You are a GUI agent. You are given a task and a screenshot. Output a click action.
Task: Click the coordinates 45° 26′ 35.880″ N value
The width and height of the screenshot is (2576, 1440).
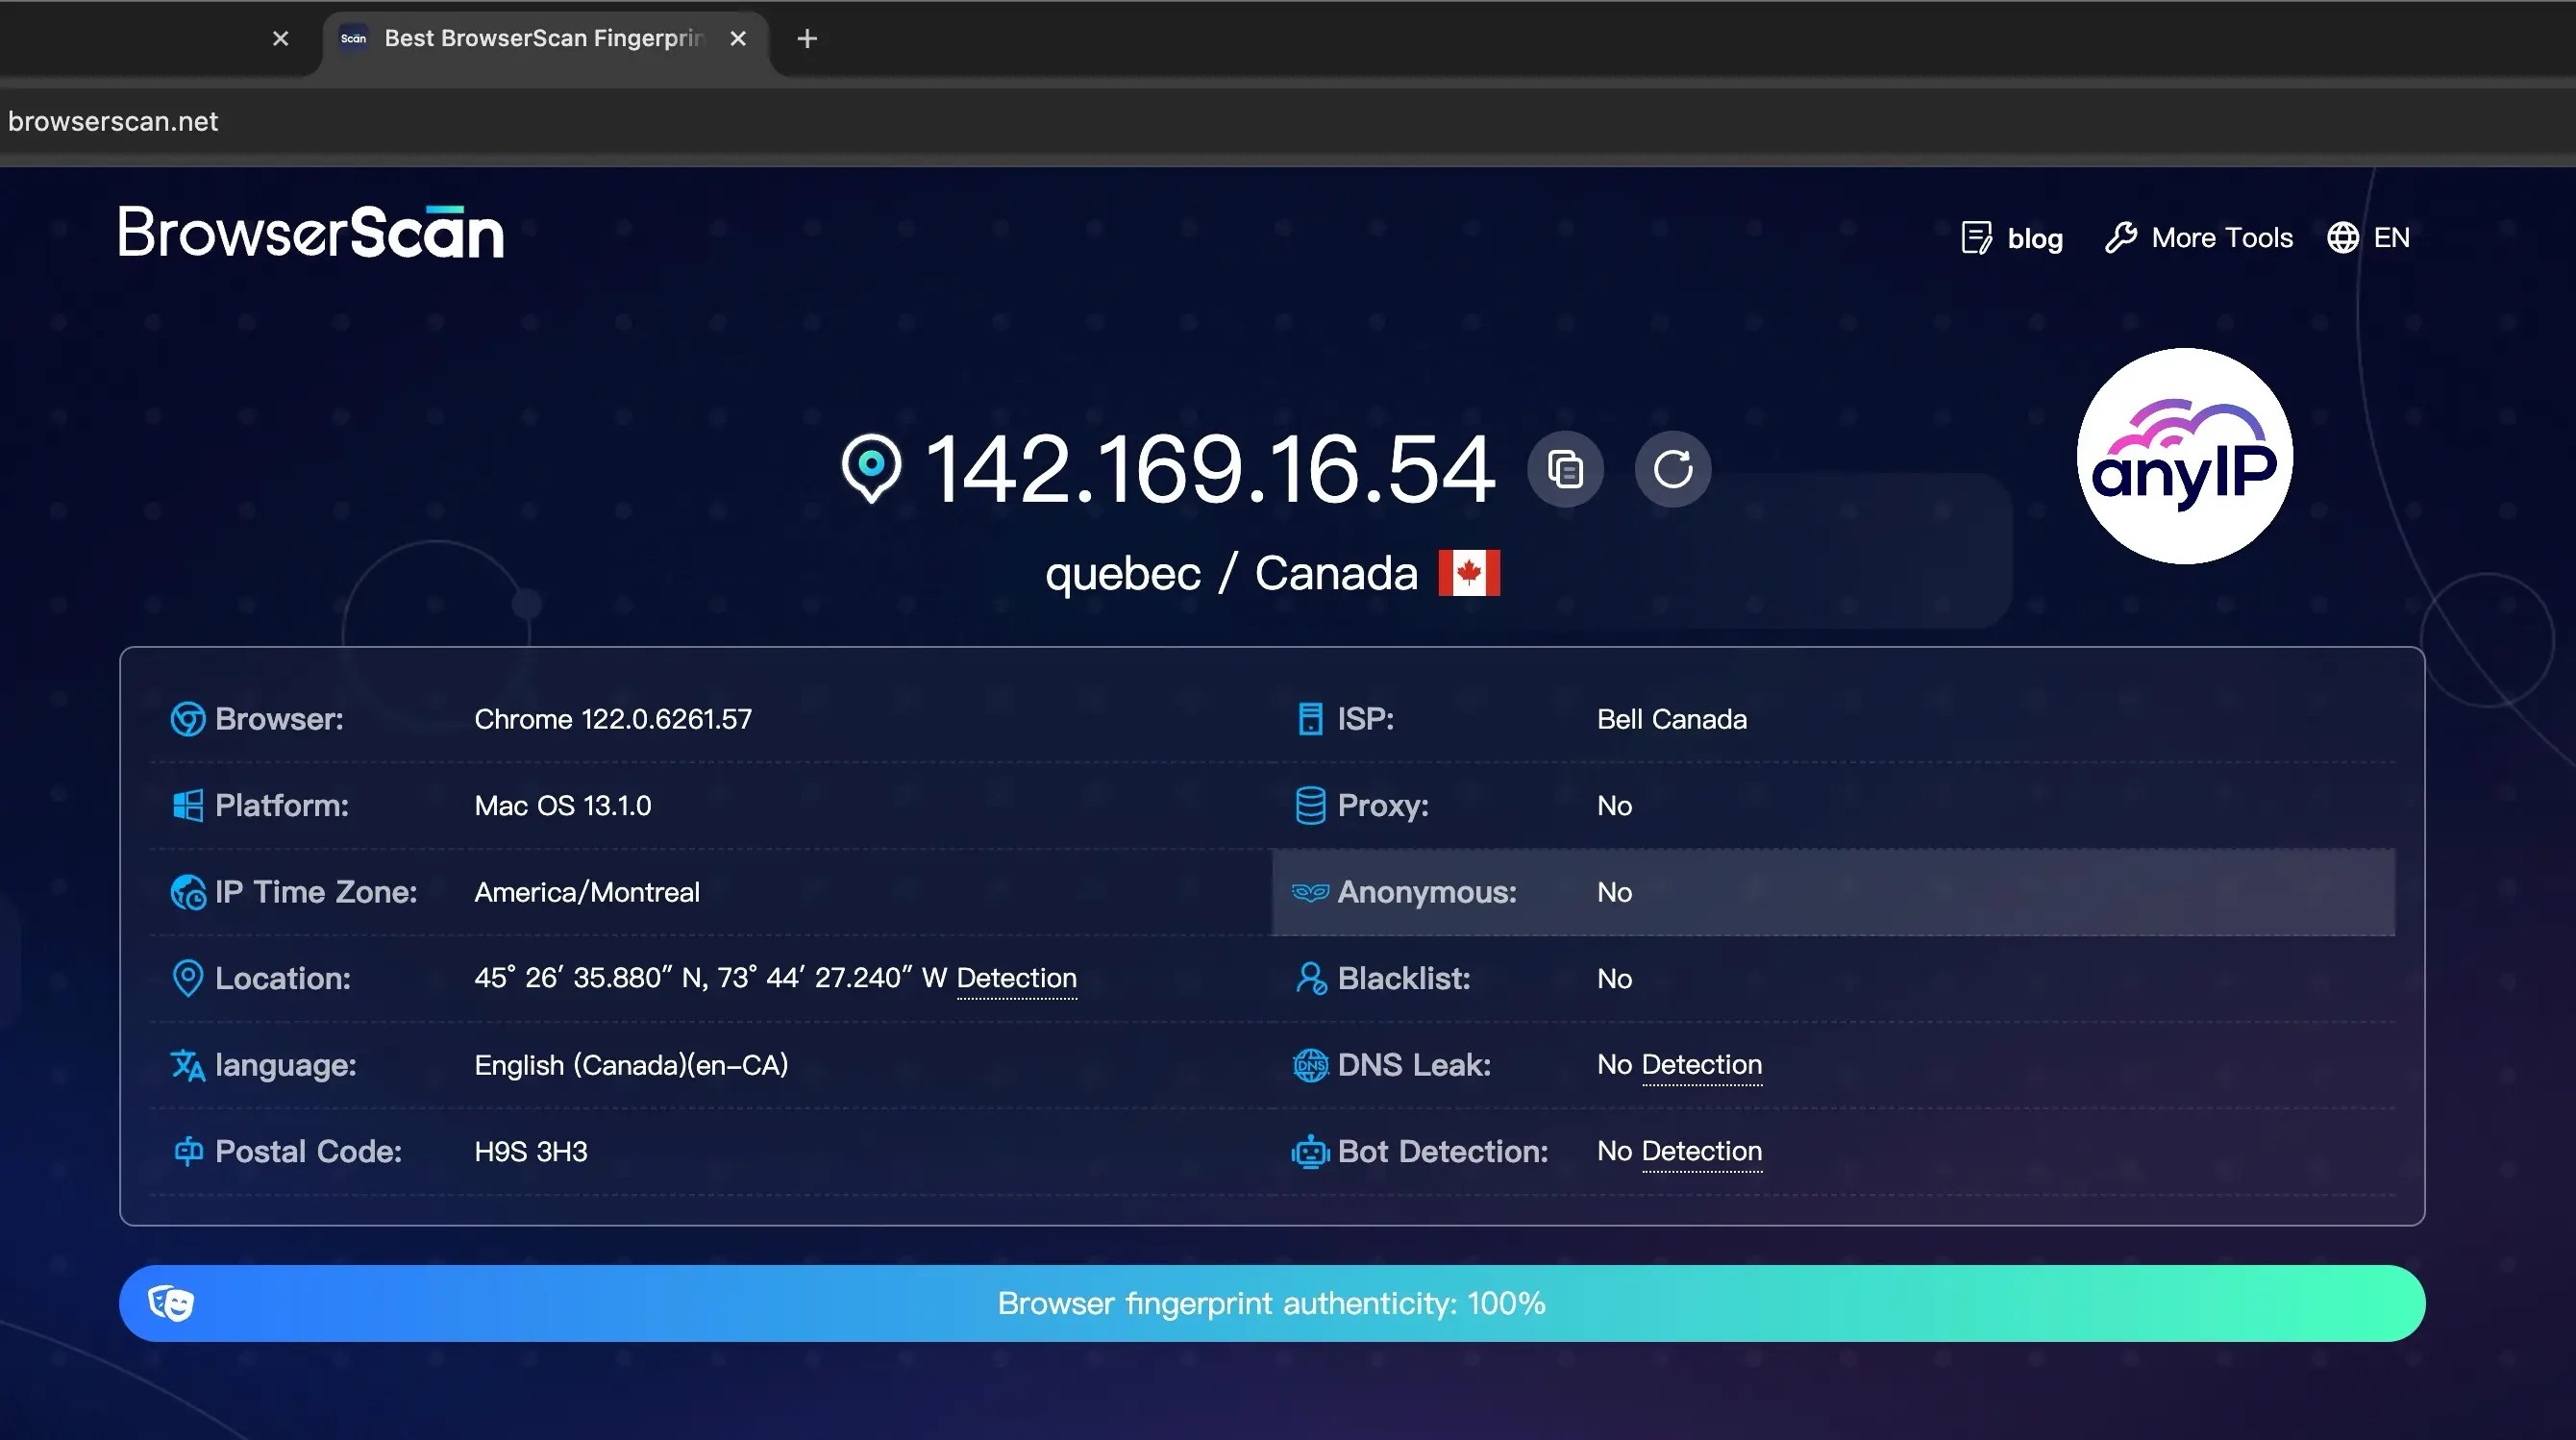point(711,978)
